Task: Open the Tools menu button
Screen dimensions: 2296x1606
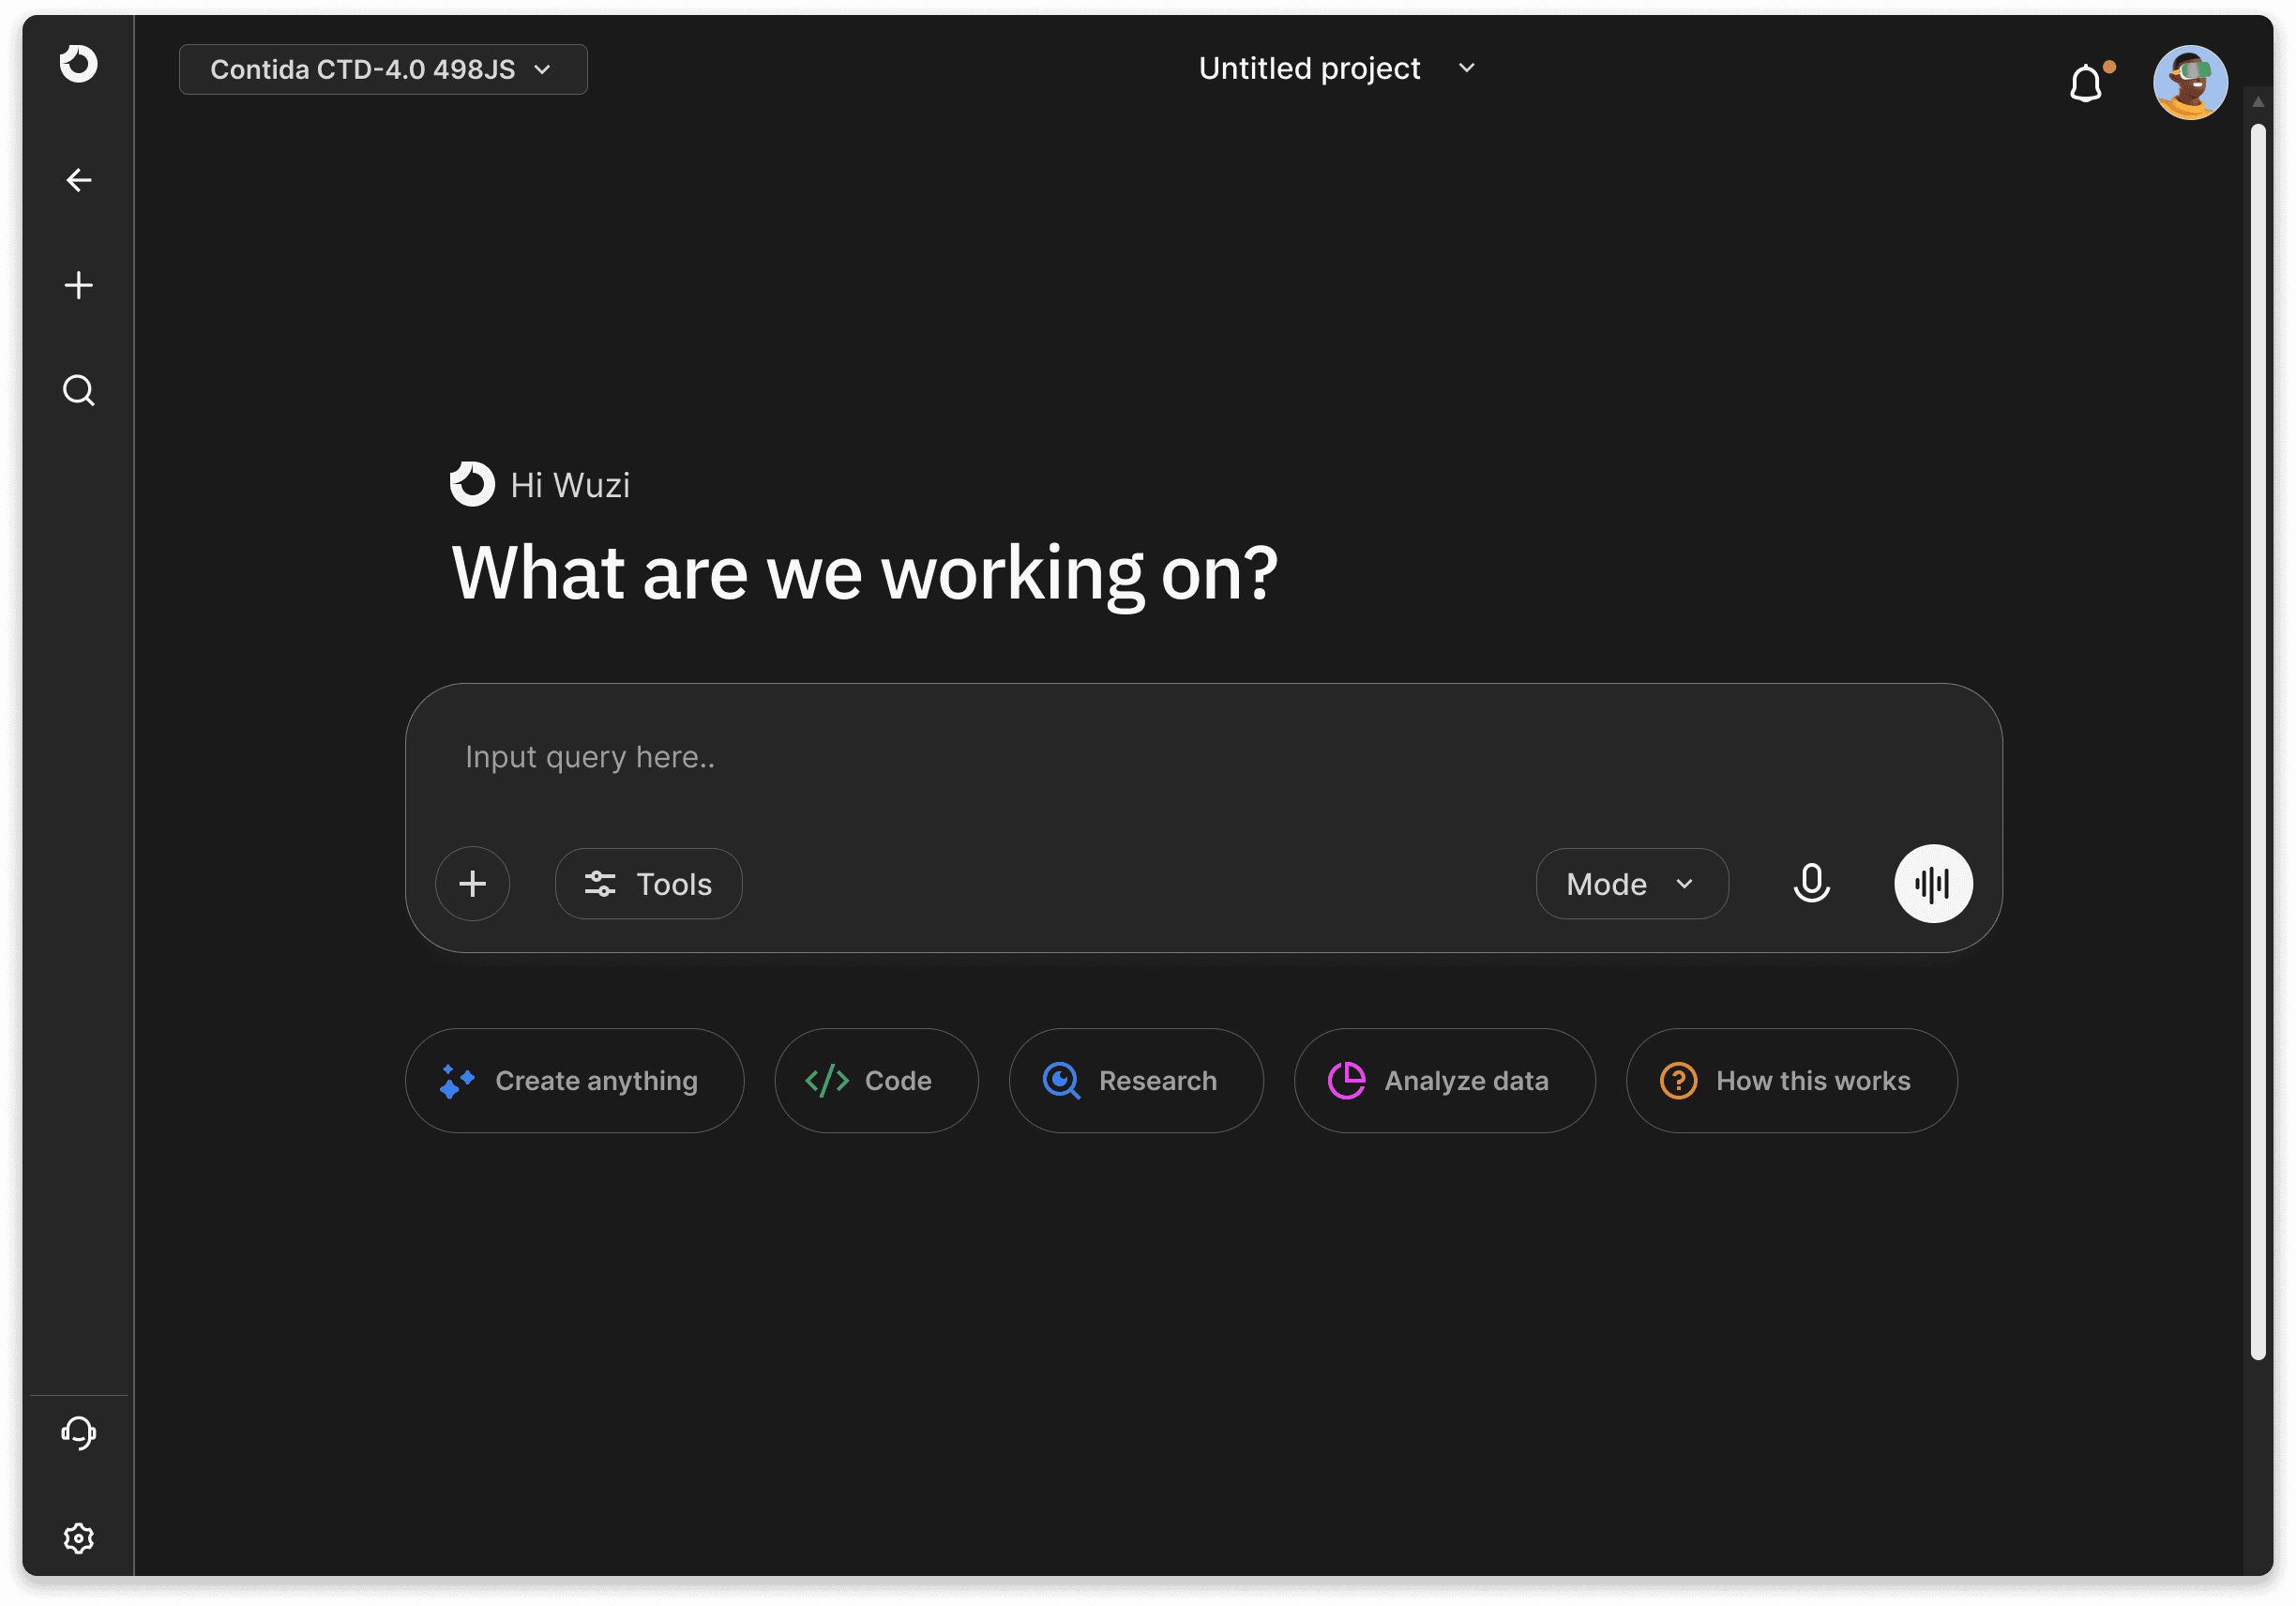Action: tap(648, 883)
